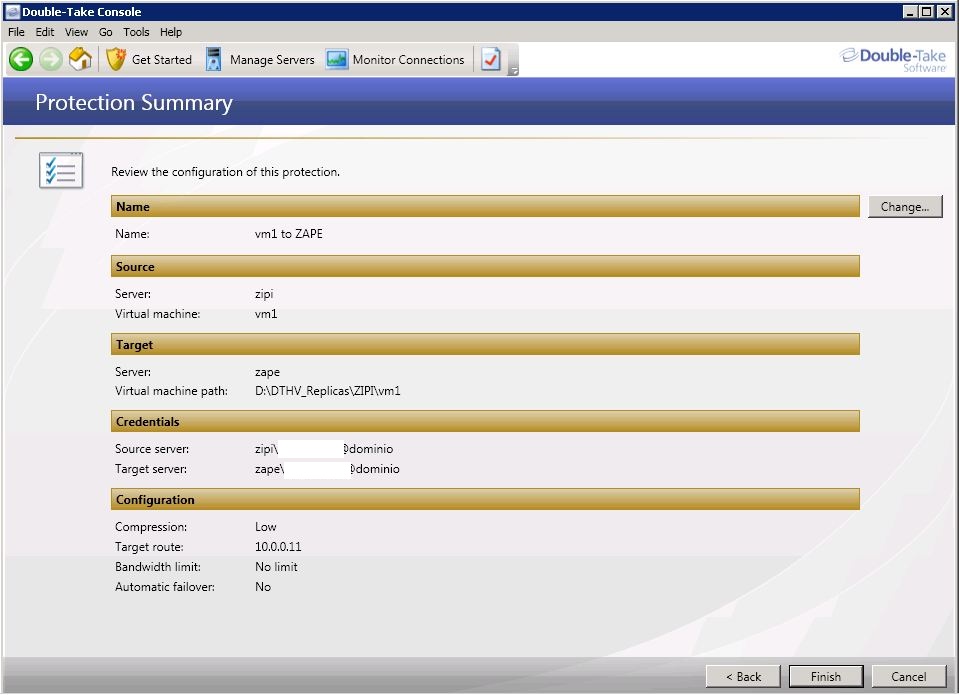This screenshot has width=959, height=695.
Task: Open the File menu
Action: click(x=17, y=32)
